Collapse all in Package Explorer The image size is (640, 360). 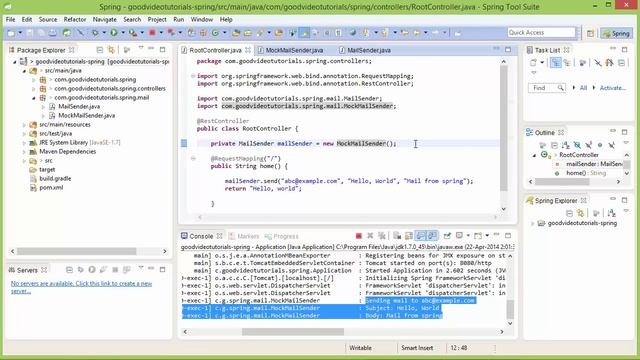pos(100,50)
